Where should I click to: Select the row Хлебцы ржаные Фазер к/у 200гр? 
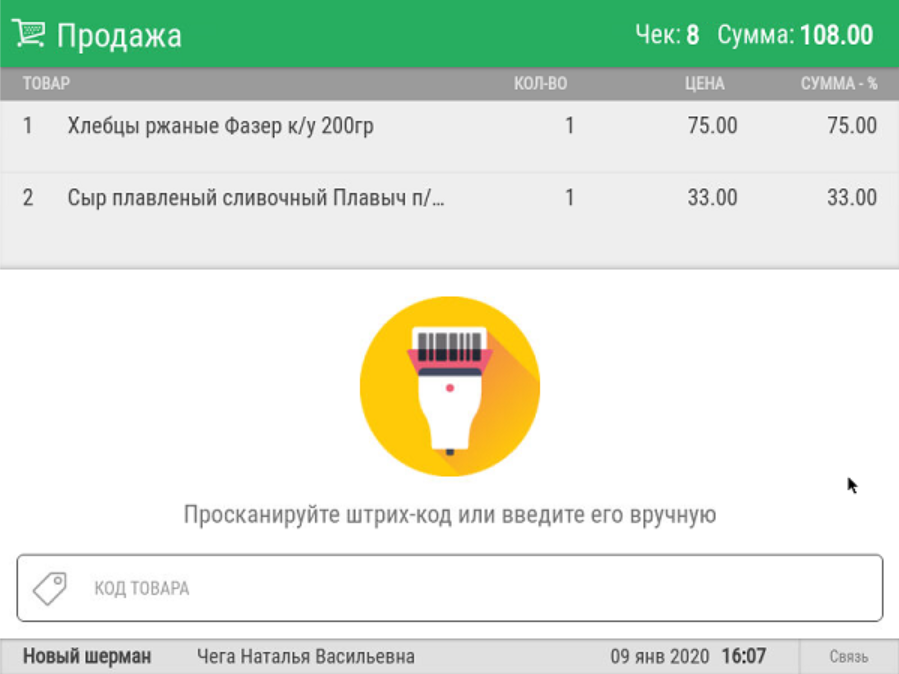click(450, 136)
